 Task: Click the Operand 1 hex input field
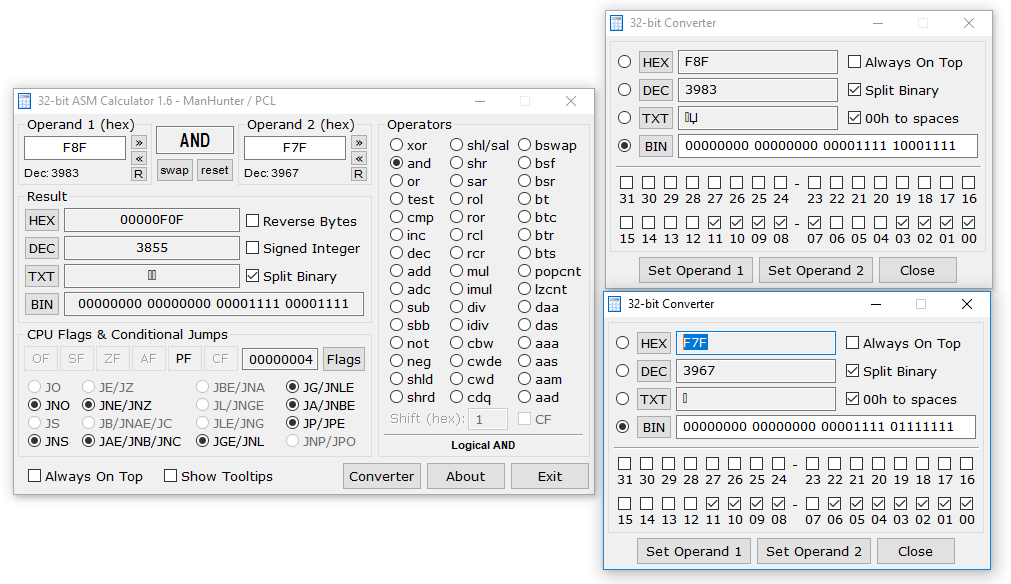point(75,148)
